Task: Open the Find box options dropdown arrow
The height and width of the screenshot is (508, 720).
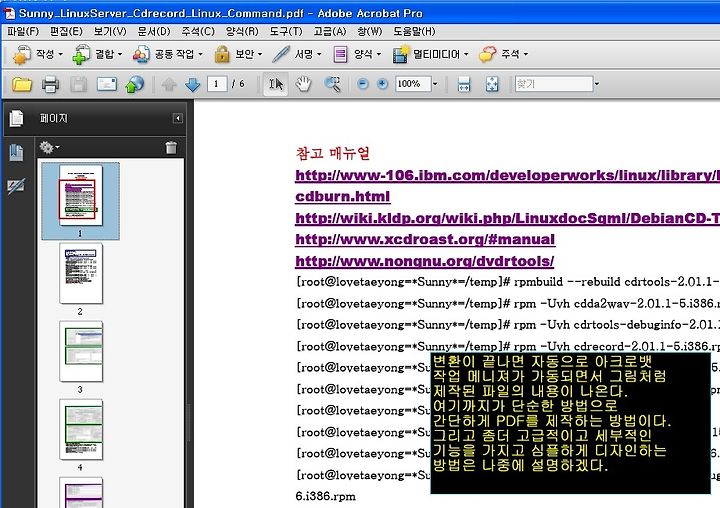Action: point(596,84)
